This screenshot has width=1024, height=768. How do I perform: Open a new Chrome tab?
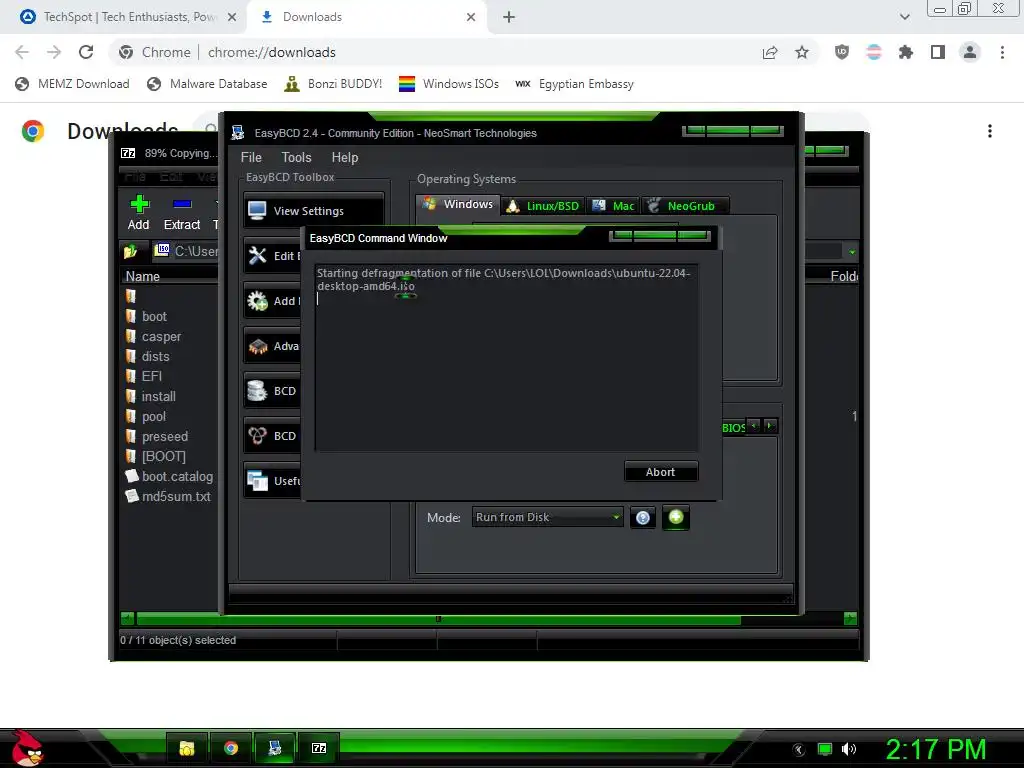(509, 17)
